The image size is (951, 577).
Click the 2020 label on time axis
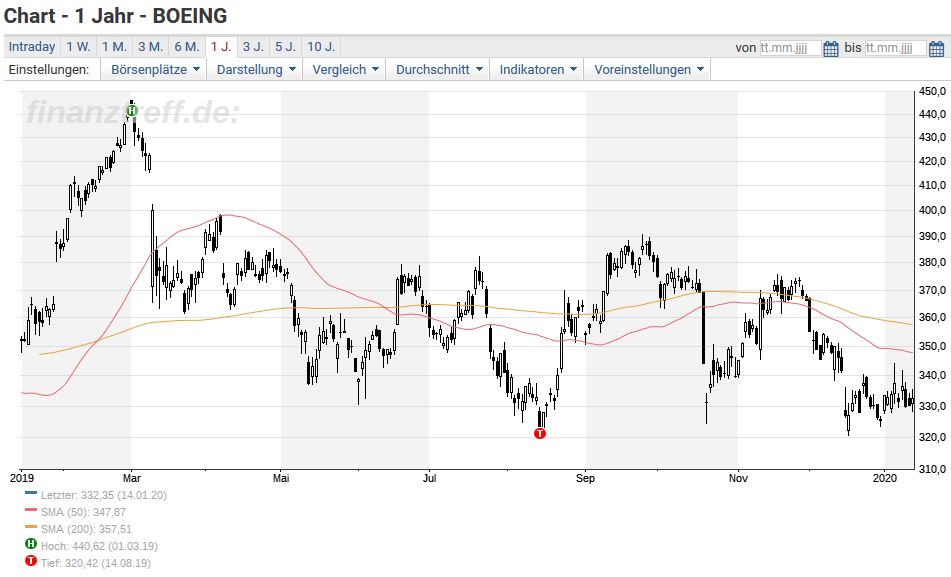[x=885, y=478]
